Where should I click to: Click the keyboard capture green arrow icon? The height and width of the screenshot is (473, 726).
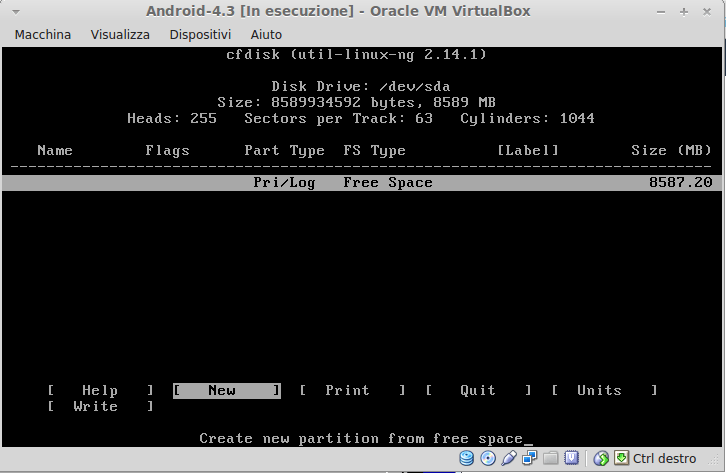(621, 458)
